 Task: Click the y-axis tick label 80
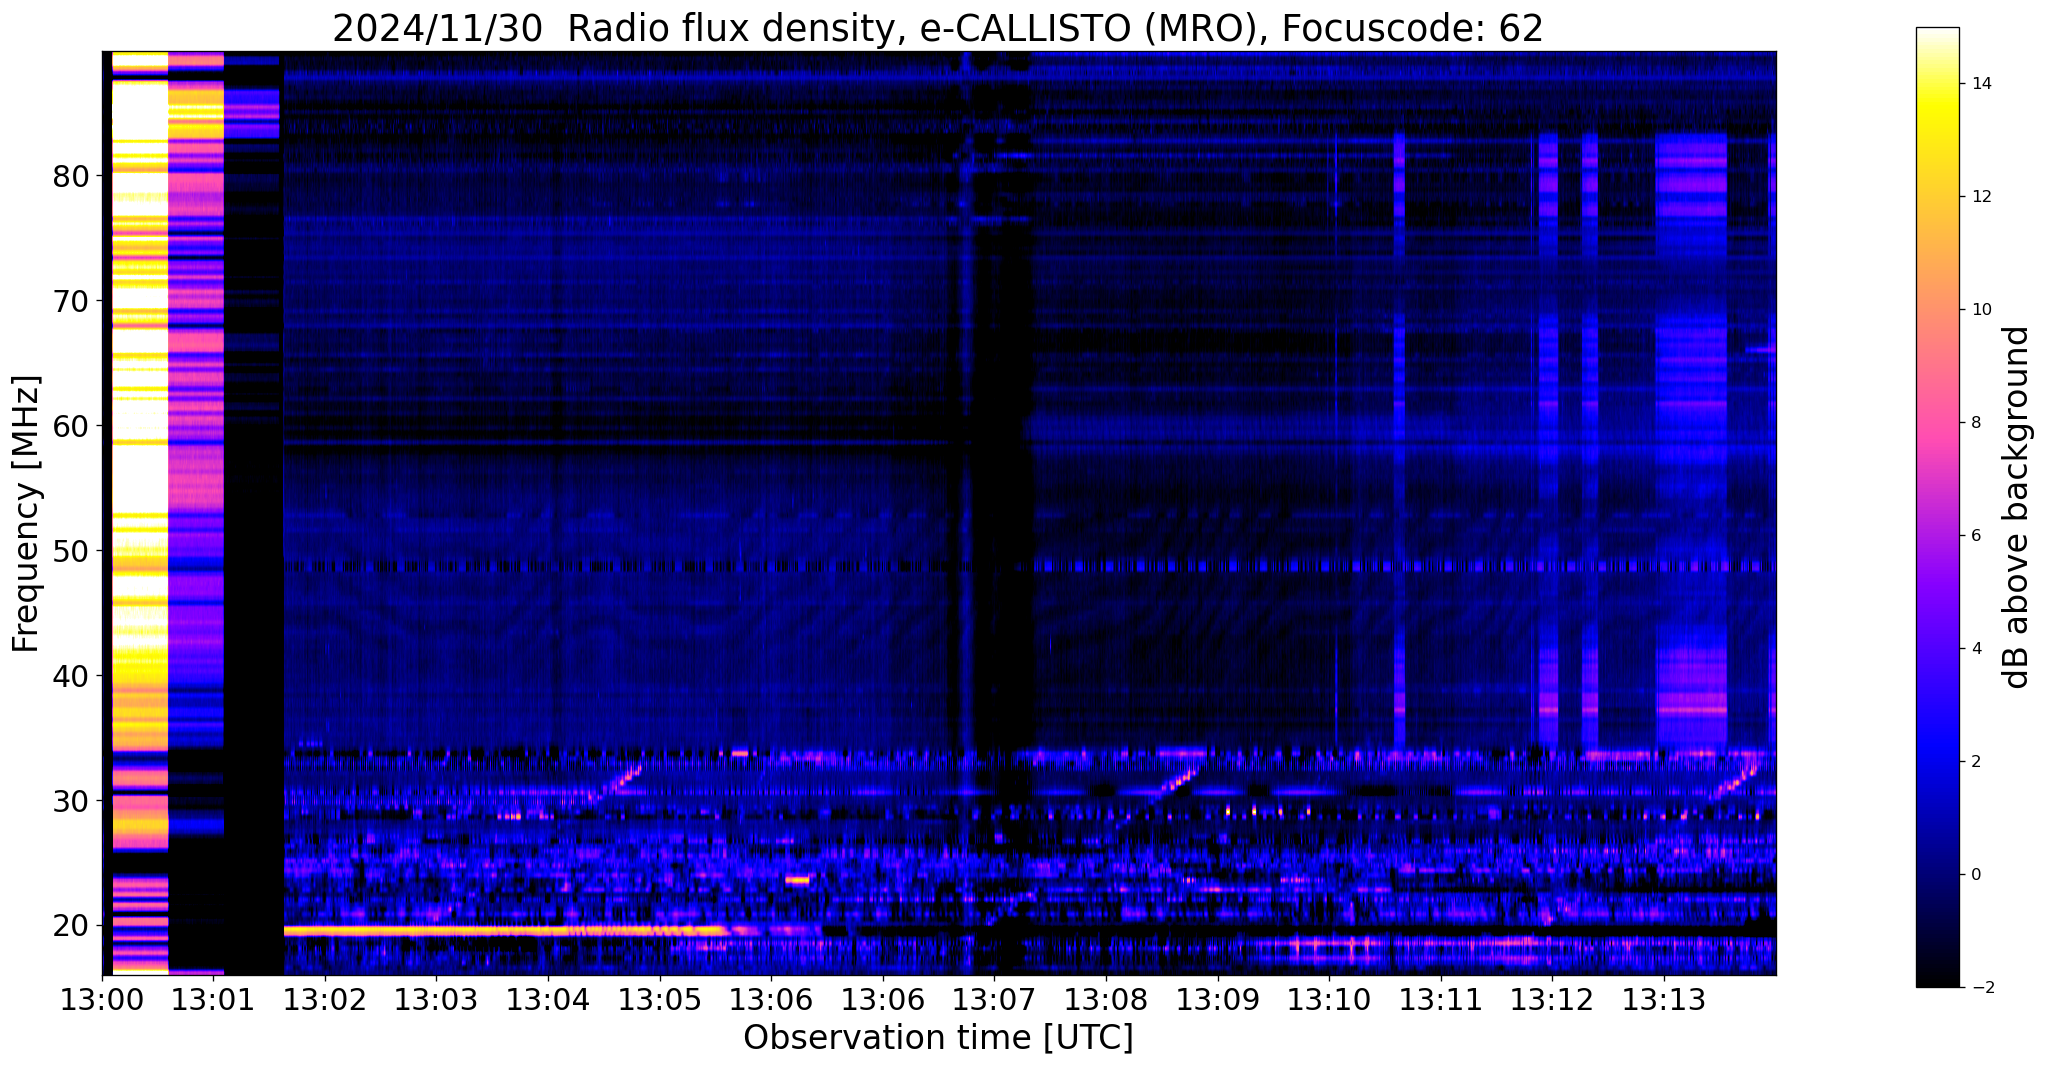72,177
